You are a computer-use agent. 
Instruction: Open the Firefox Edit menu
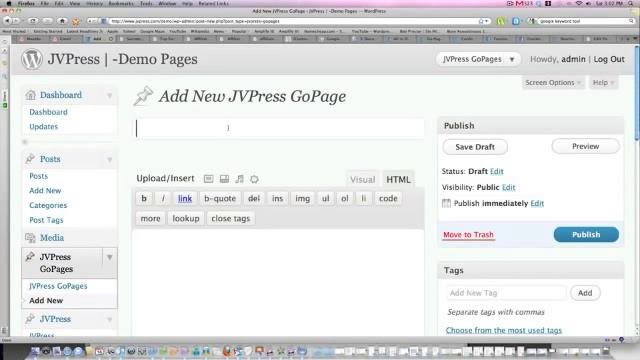click(59, 3)
